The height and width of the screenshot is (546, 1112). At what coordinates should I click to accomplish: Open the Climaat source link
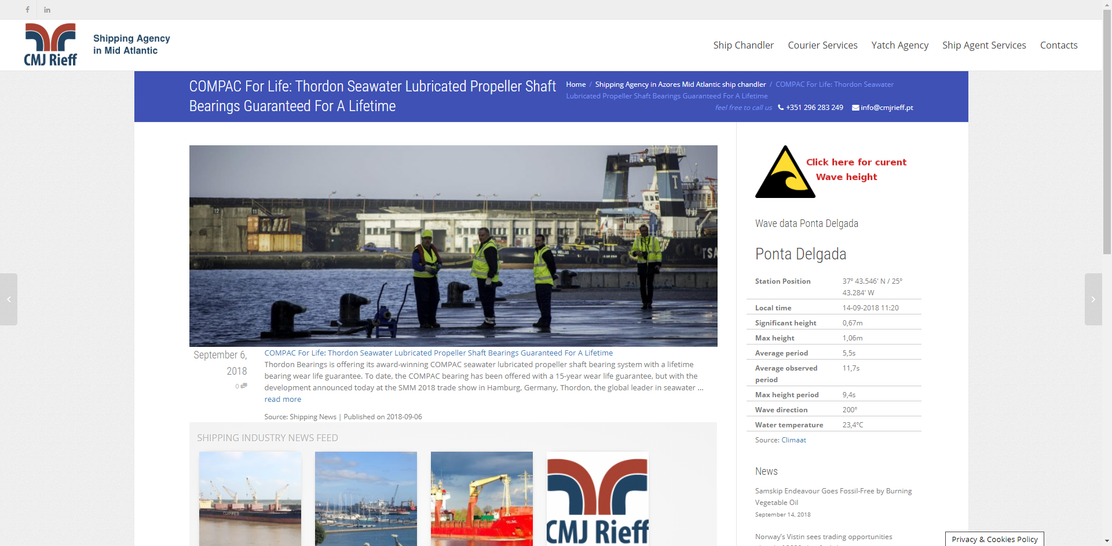(x=794, y=440)
